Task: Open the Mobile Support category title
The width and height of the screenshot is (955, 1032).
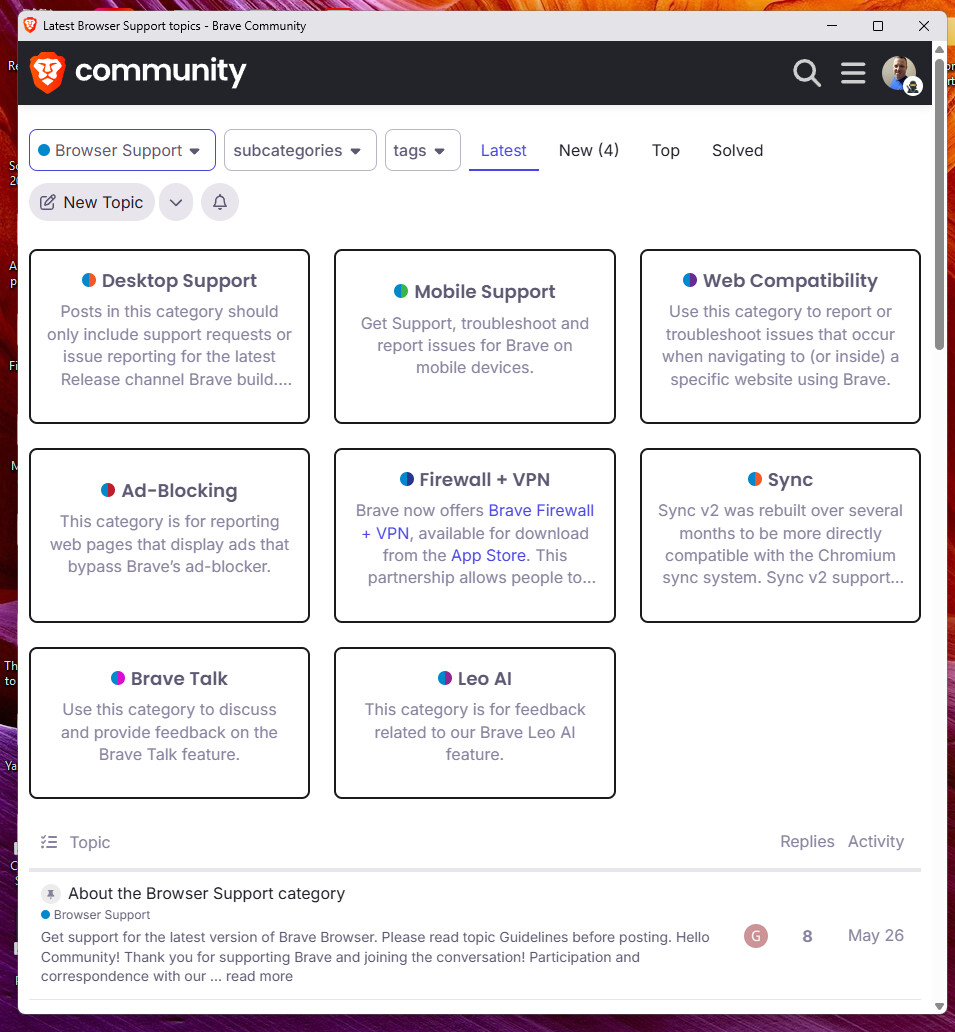Action: click(484, 292)
